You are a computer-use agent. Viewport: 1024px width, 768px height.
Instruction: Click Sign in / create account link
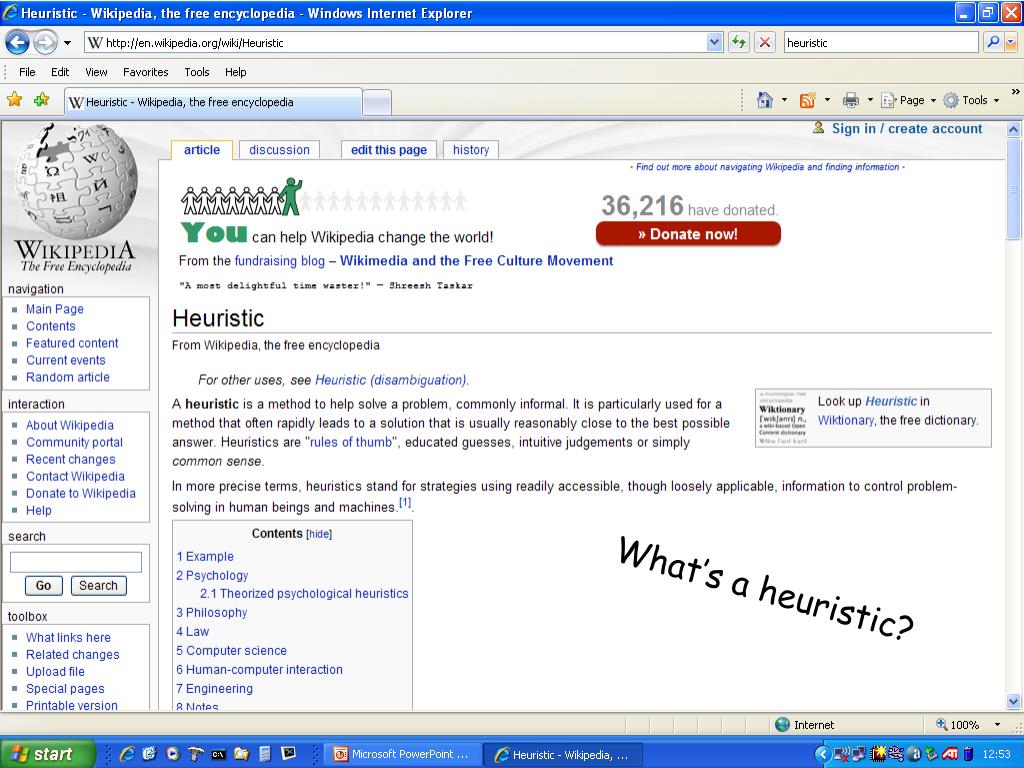pos(906,129)
